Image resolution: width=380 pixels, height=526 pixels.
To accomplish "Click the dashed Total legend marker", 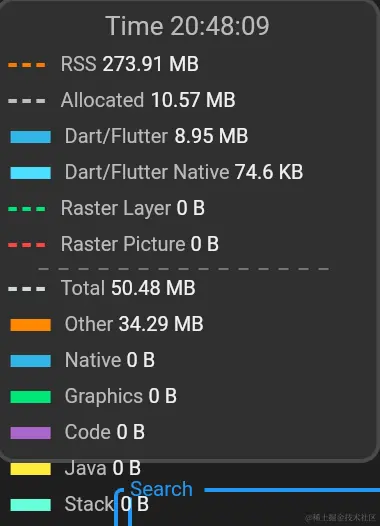I will (27, 289).
